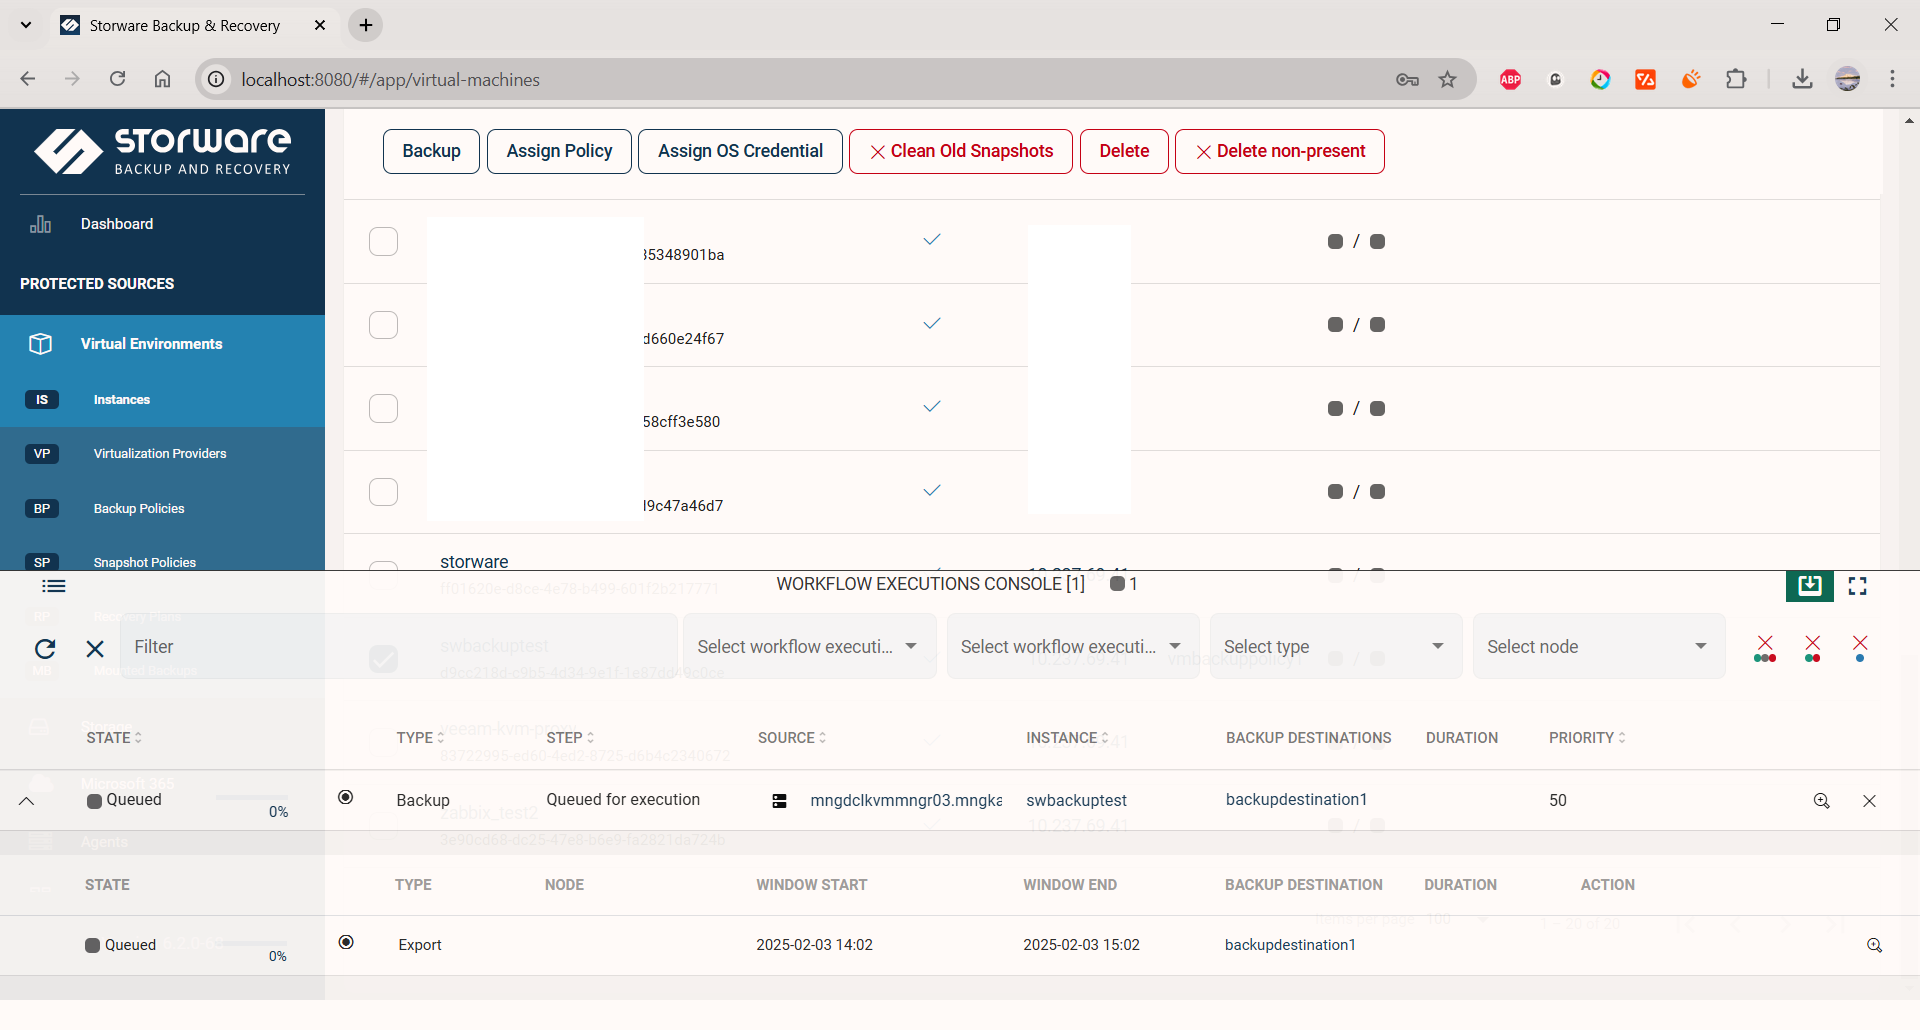Cancel the queued Backup task with X
Image resolution: width=1920 pixels, height=1030 pixels.
(1869, 801)
